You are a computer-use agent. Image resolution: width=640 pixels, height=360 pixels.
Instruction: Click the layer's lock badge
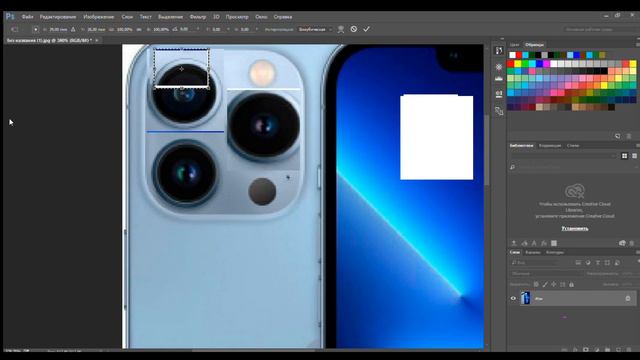[x=628, y=298]
